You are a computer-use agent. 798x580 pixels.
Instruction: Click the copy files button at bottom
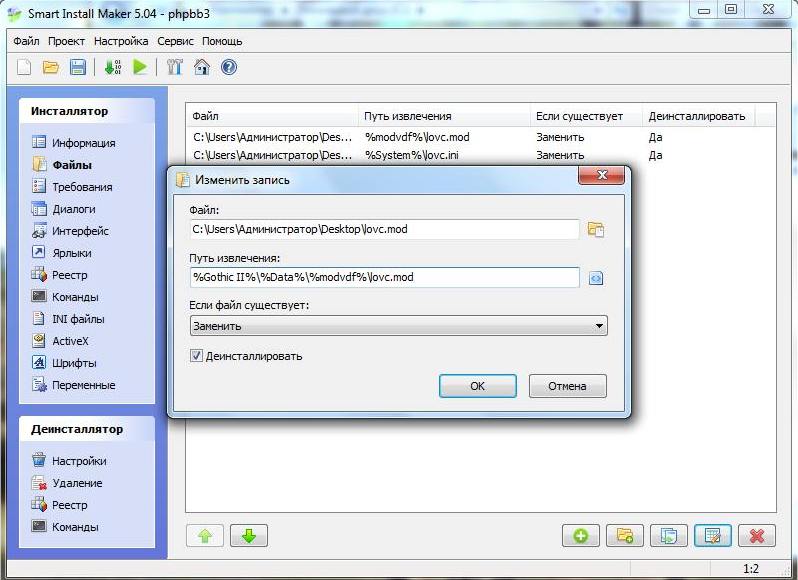pyautogui.click(x=669, y=536)
